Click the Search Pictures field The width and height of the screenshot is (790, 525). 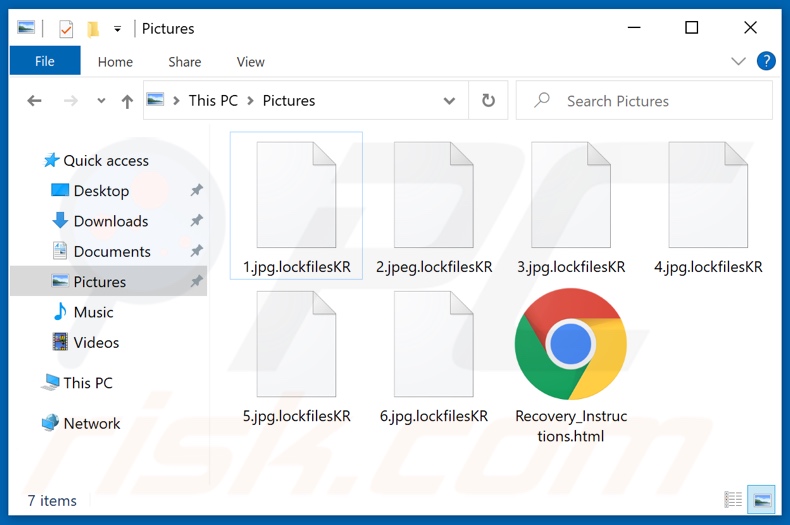644,101
